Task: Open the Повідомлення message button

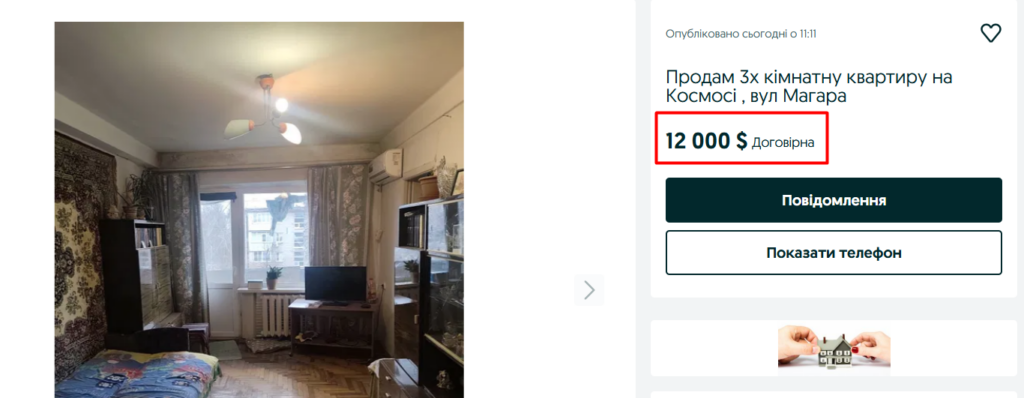Action: pyautogui.click(x=833, y=200)
